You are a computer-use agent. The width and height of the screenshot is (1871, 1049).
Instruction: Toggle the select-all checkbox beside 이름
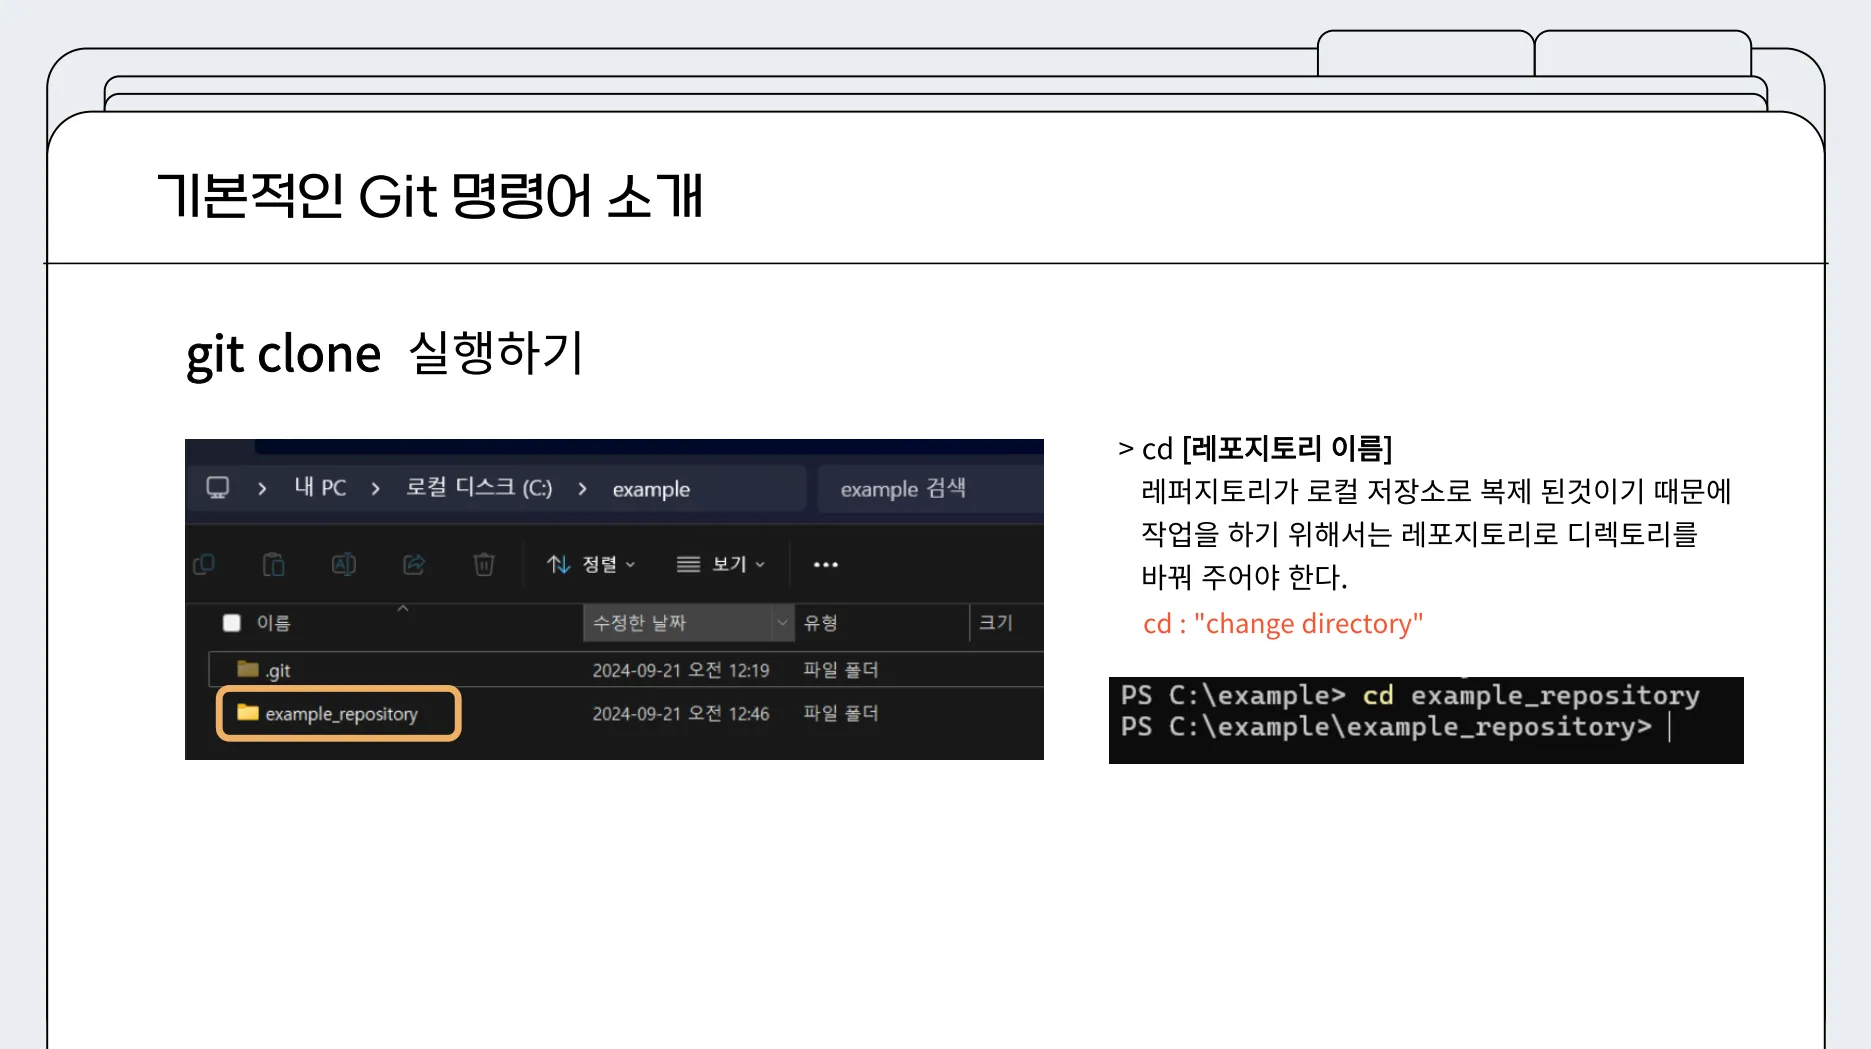[x=232, y=623]
